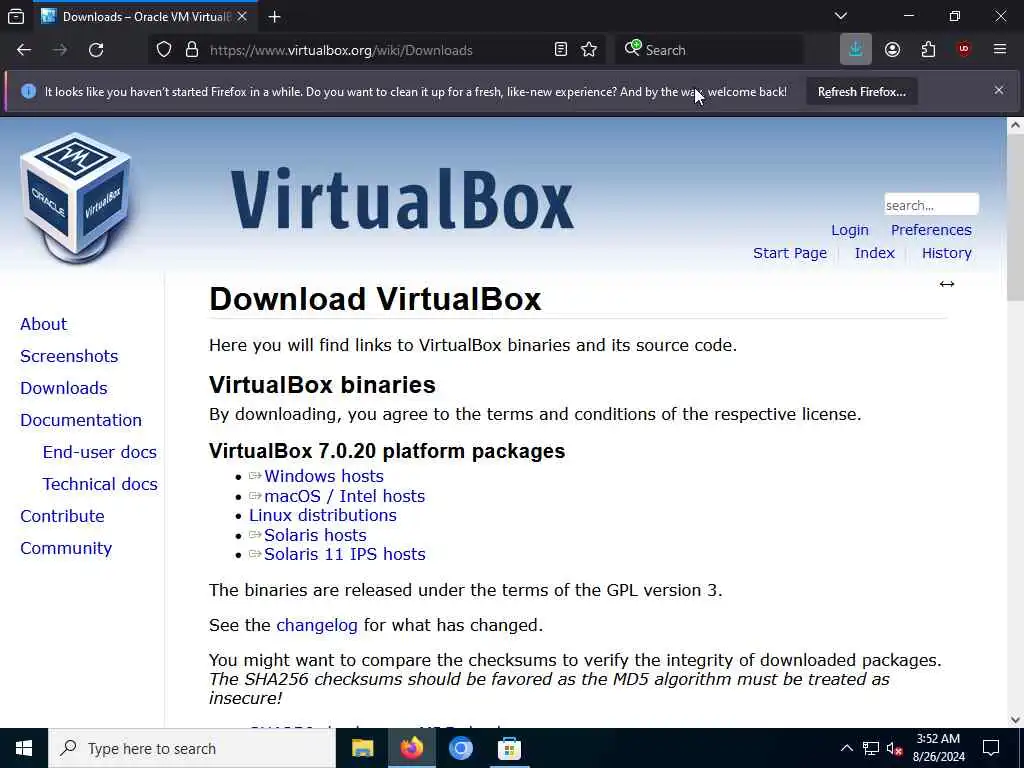The width and height of the screenshot is (1024, 768).
Task: Open End-user docs sidebar link
Action: tap(100, 452)
